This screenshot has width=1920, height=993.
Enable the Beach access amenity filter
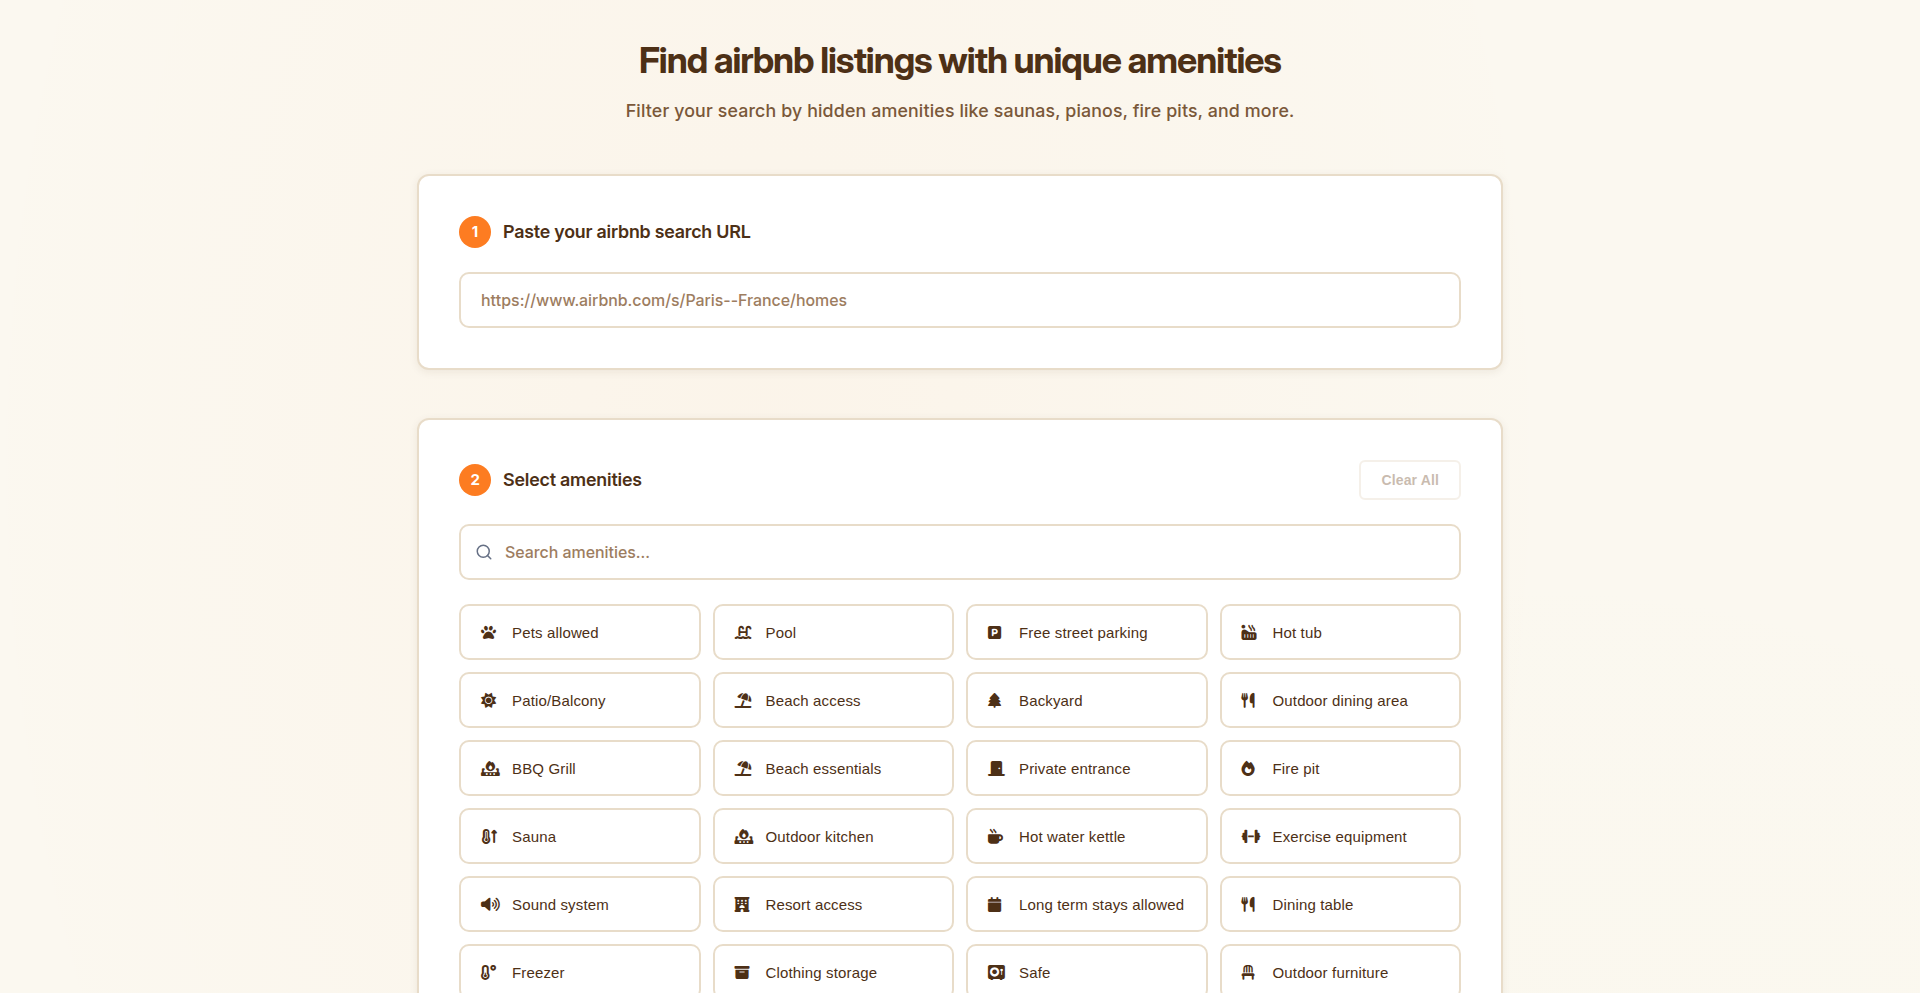coord(833,700)
